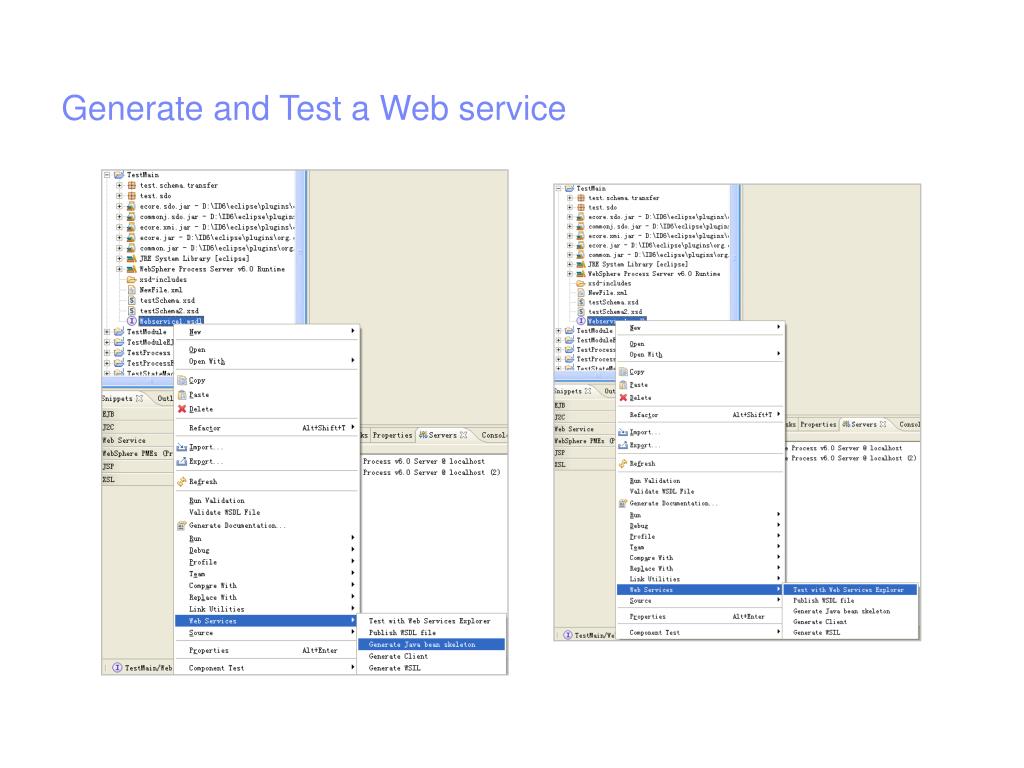The width and height of the screenshot is (1024, 768).
Task: Open XSL snippets drawer in right screenshot
Action: click(585, 465)
